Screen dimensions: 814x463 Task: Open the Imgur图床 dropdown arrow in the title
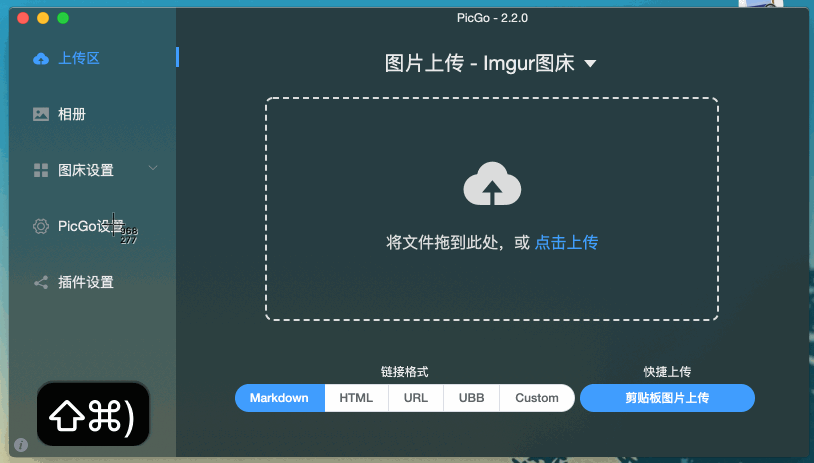coord(590,64)
